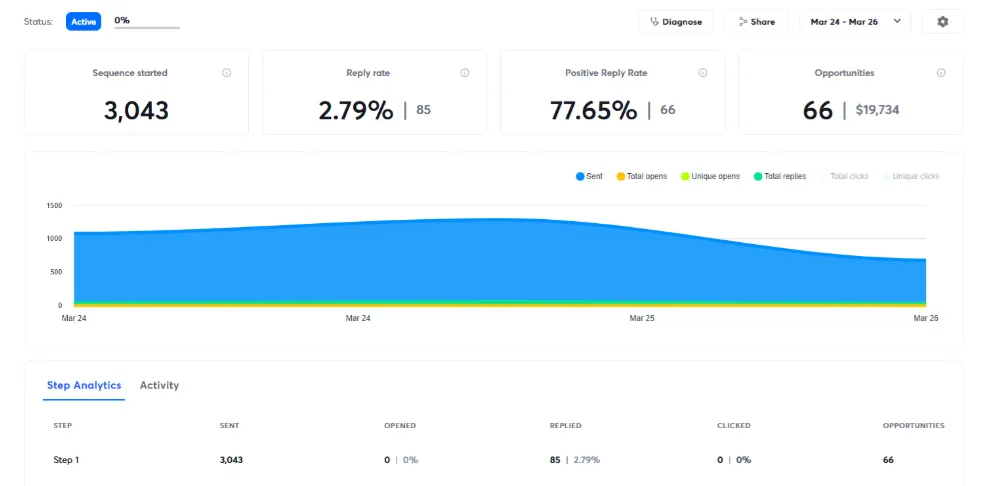
Task: Click the OPPORTUNITIES column header
Action: [x=914, y=426]
